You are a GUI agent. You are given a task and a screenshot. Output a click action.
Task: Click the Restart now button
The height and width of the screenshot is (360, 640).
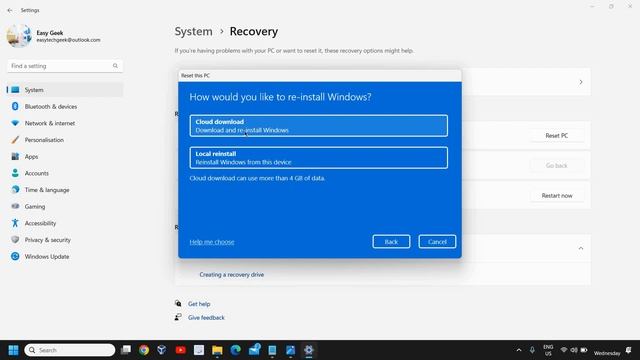(557, 196)
